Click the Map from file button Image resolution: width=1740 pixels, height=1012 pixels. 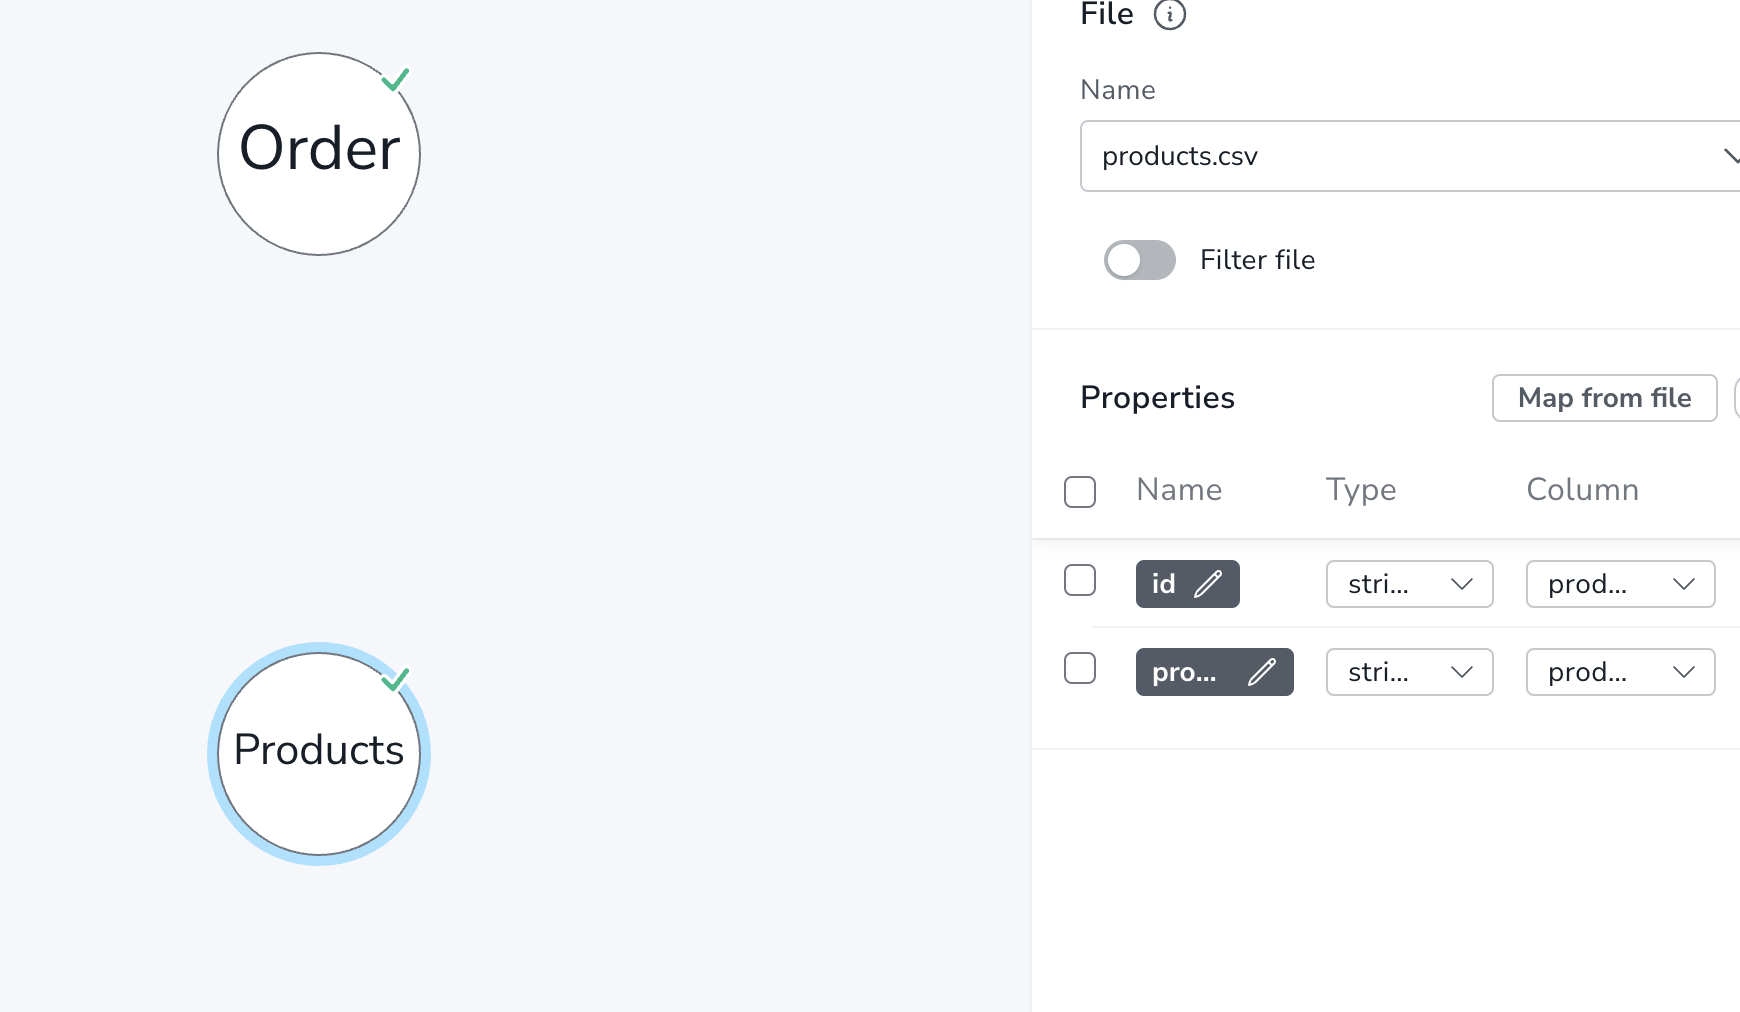coord(1605,398)
